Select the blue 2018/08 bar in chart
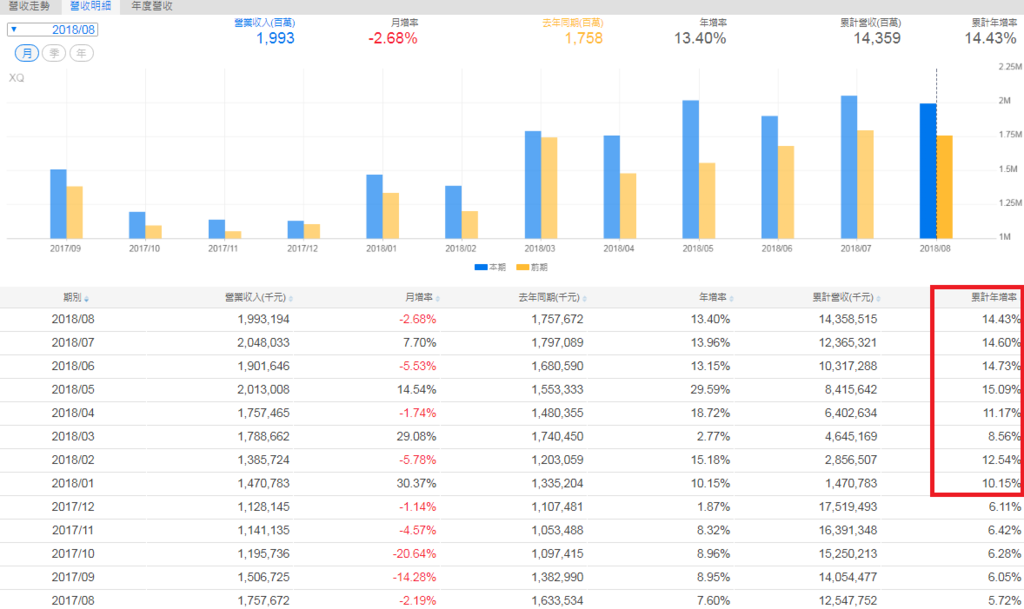This screenshot has width=1024, height=609. pos(928,171)
